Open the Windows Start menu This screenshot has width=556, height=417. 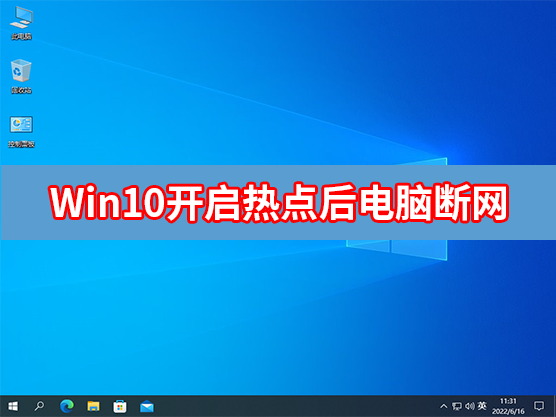pos(13,406)
